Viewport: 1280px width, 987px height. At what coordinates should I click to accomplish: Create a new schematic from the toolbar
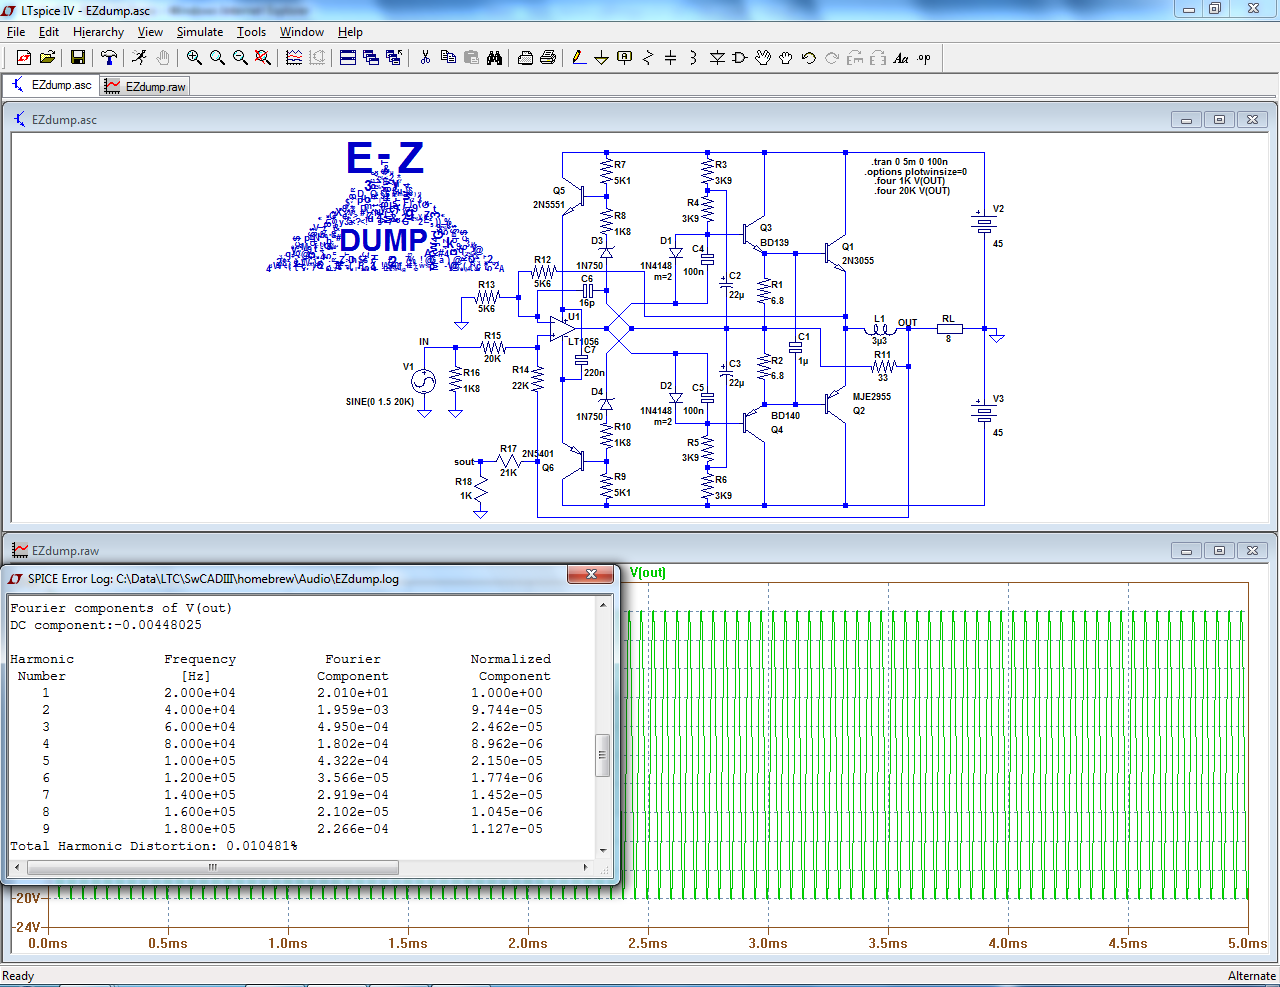24,58
